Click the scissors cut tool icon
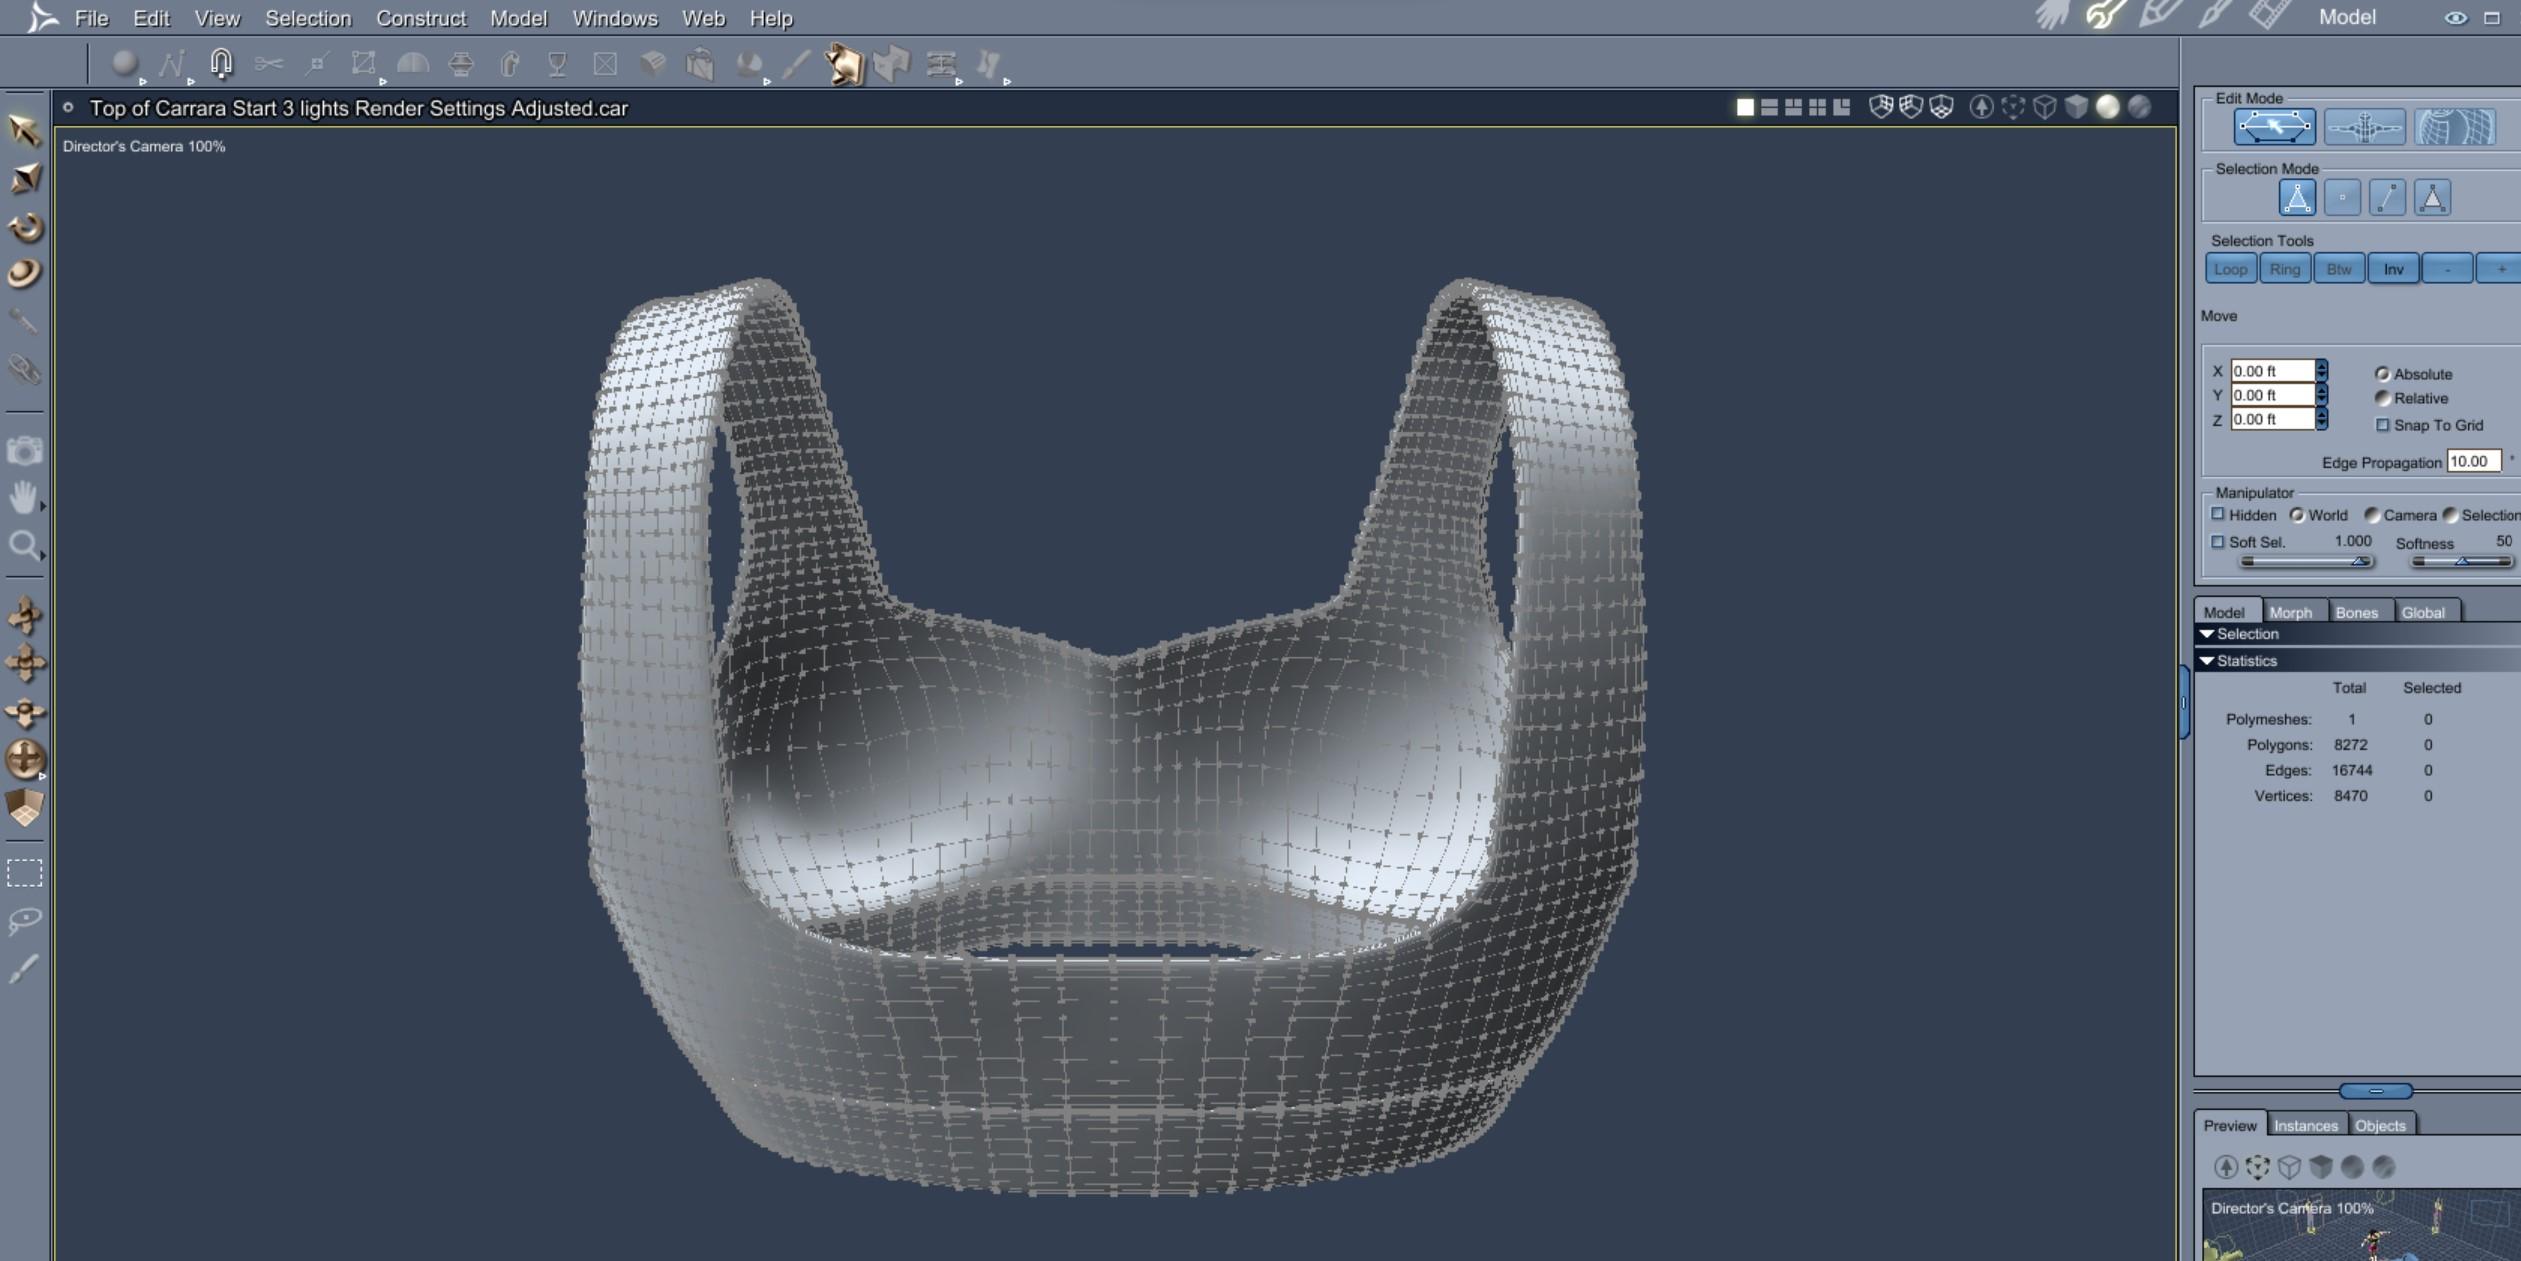Viewport: 2521px width, 1261px height. [x=268, y=64]
